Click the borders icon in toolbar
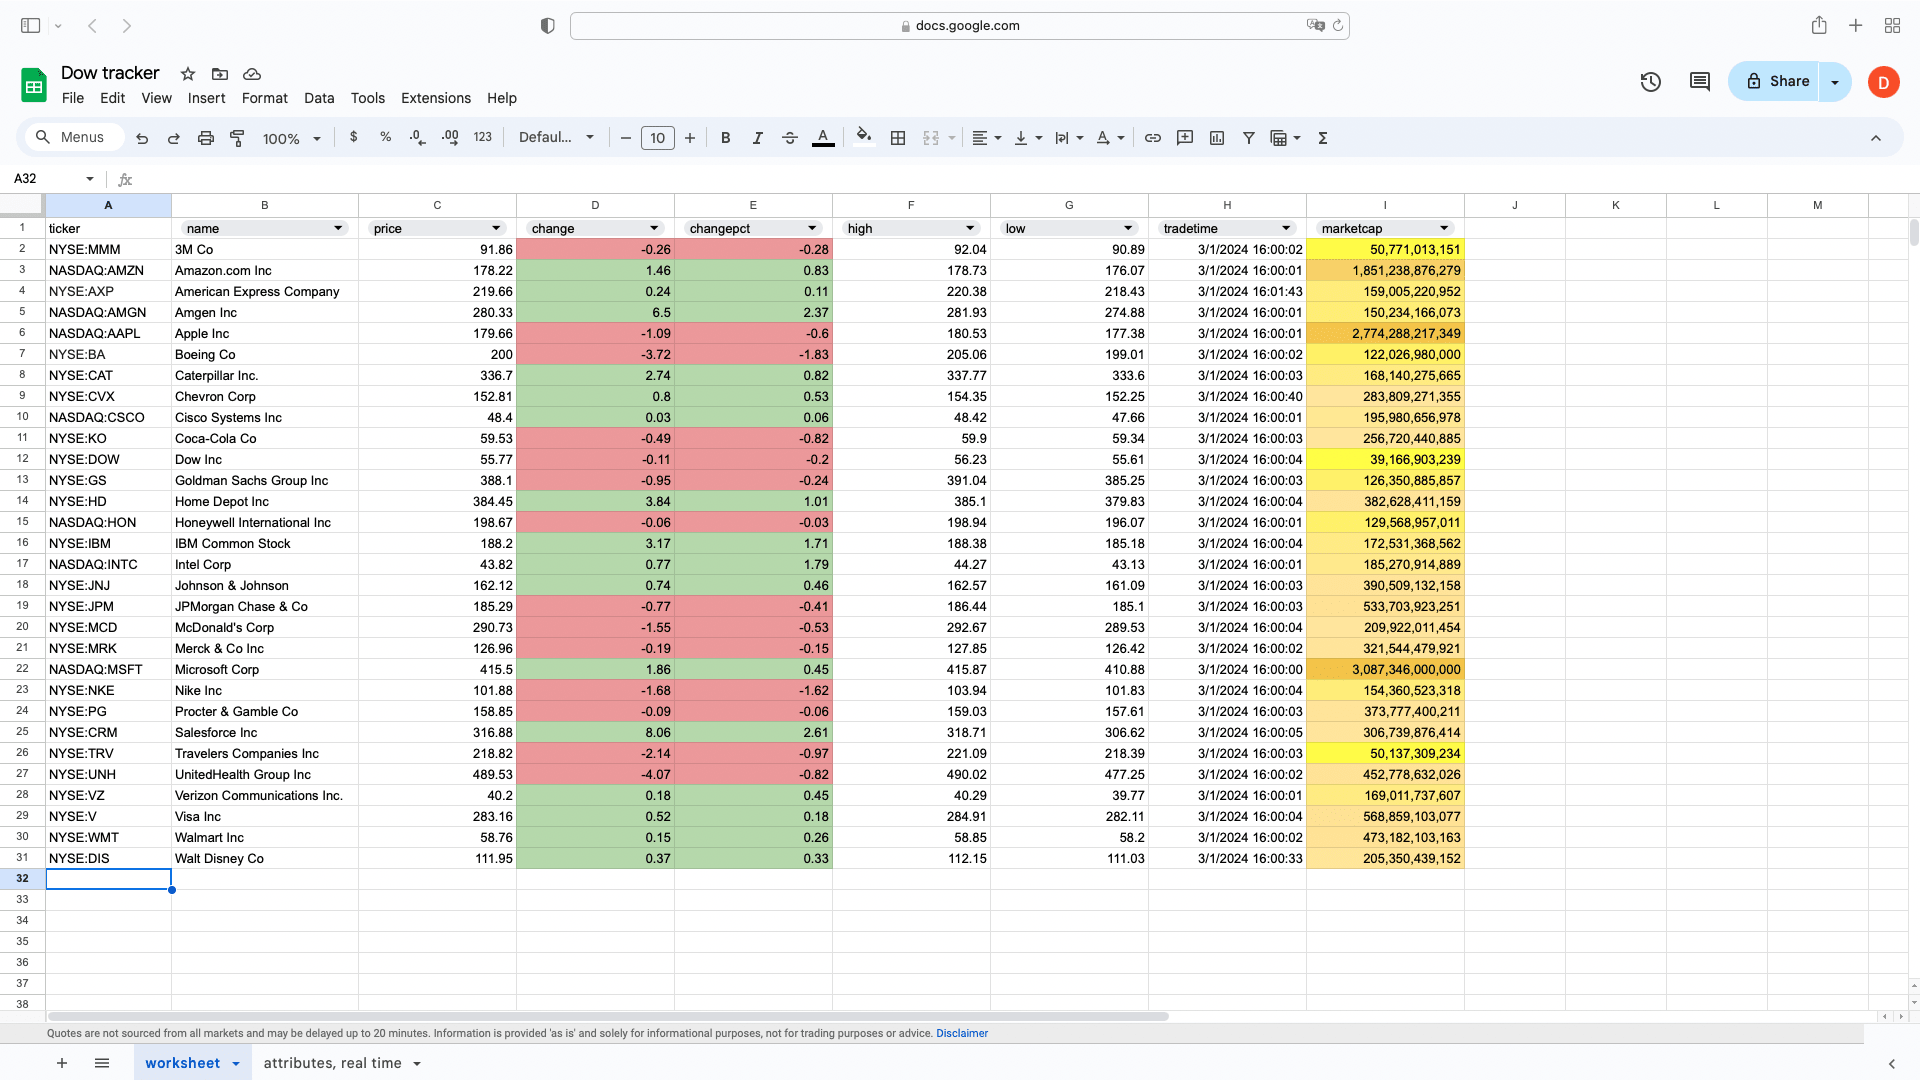This screenshot has width=1920, height=1080. coord(898,138)
